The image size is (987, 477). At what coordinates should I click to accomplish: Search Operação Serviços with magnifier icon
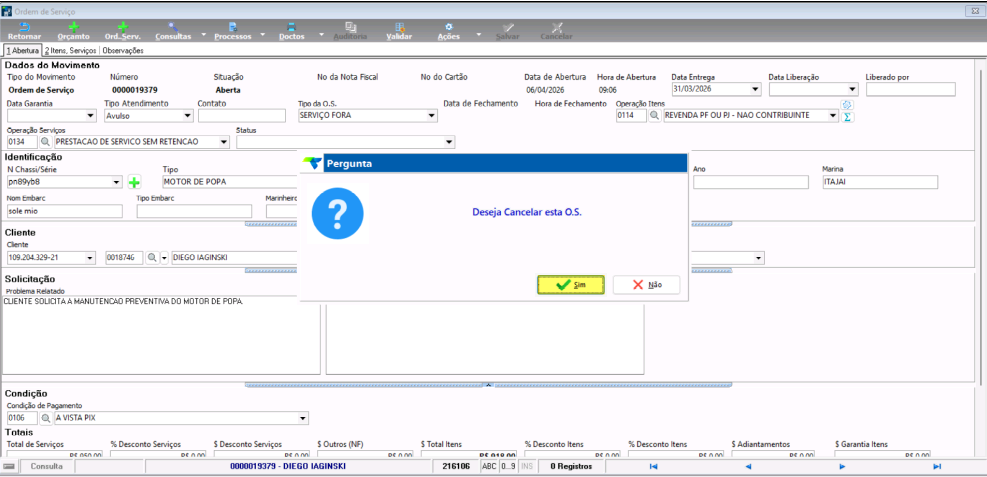coord(45,142)
